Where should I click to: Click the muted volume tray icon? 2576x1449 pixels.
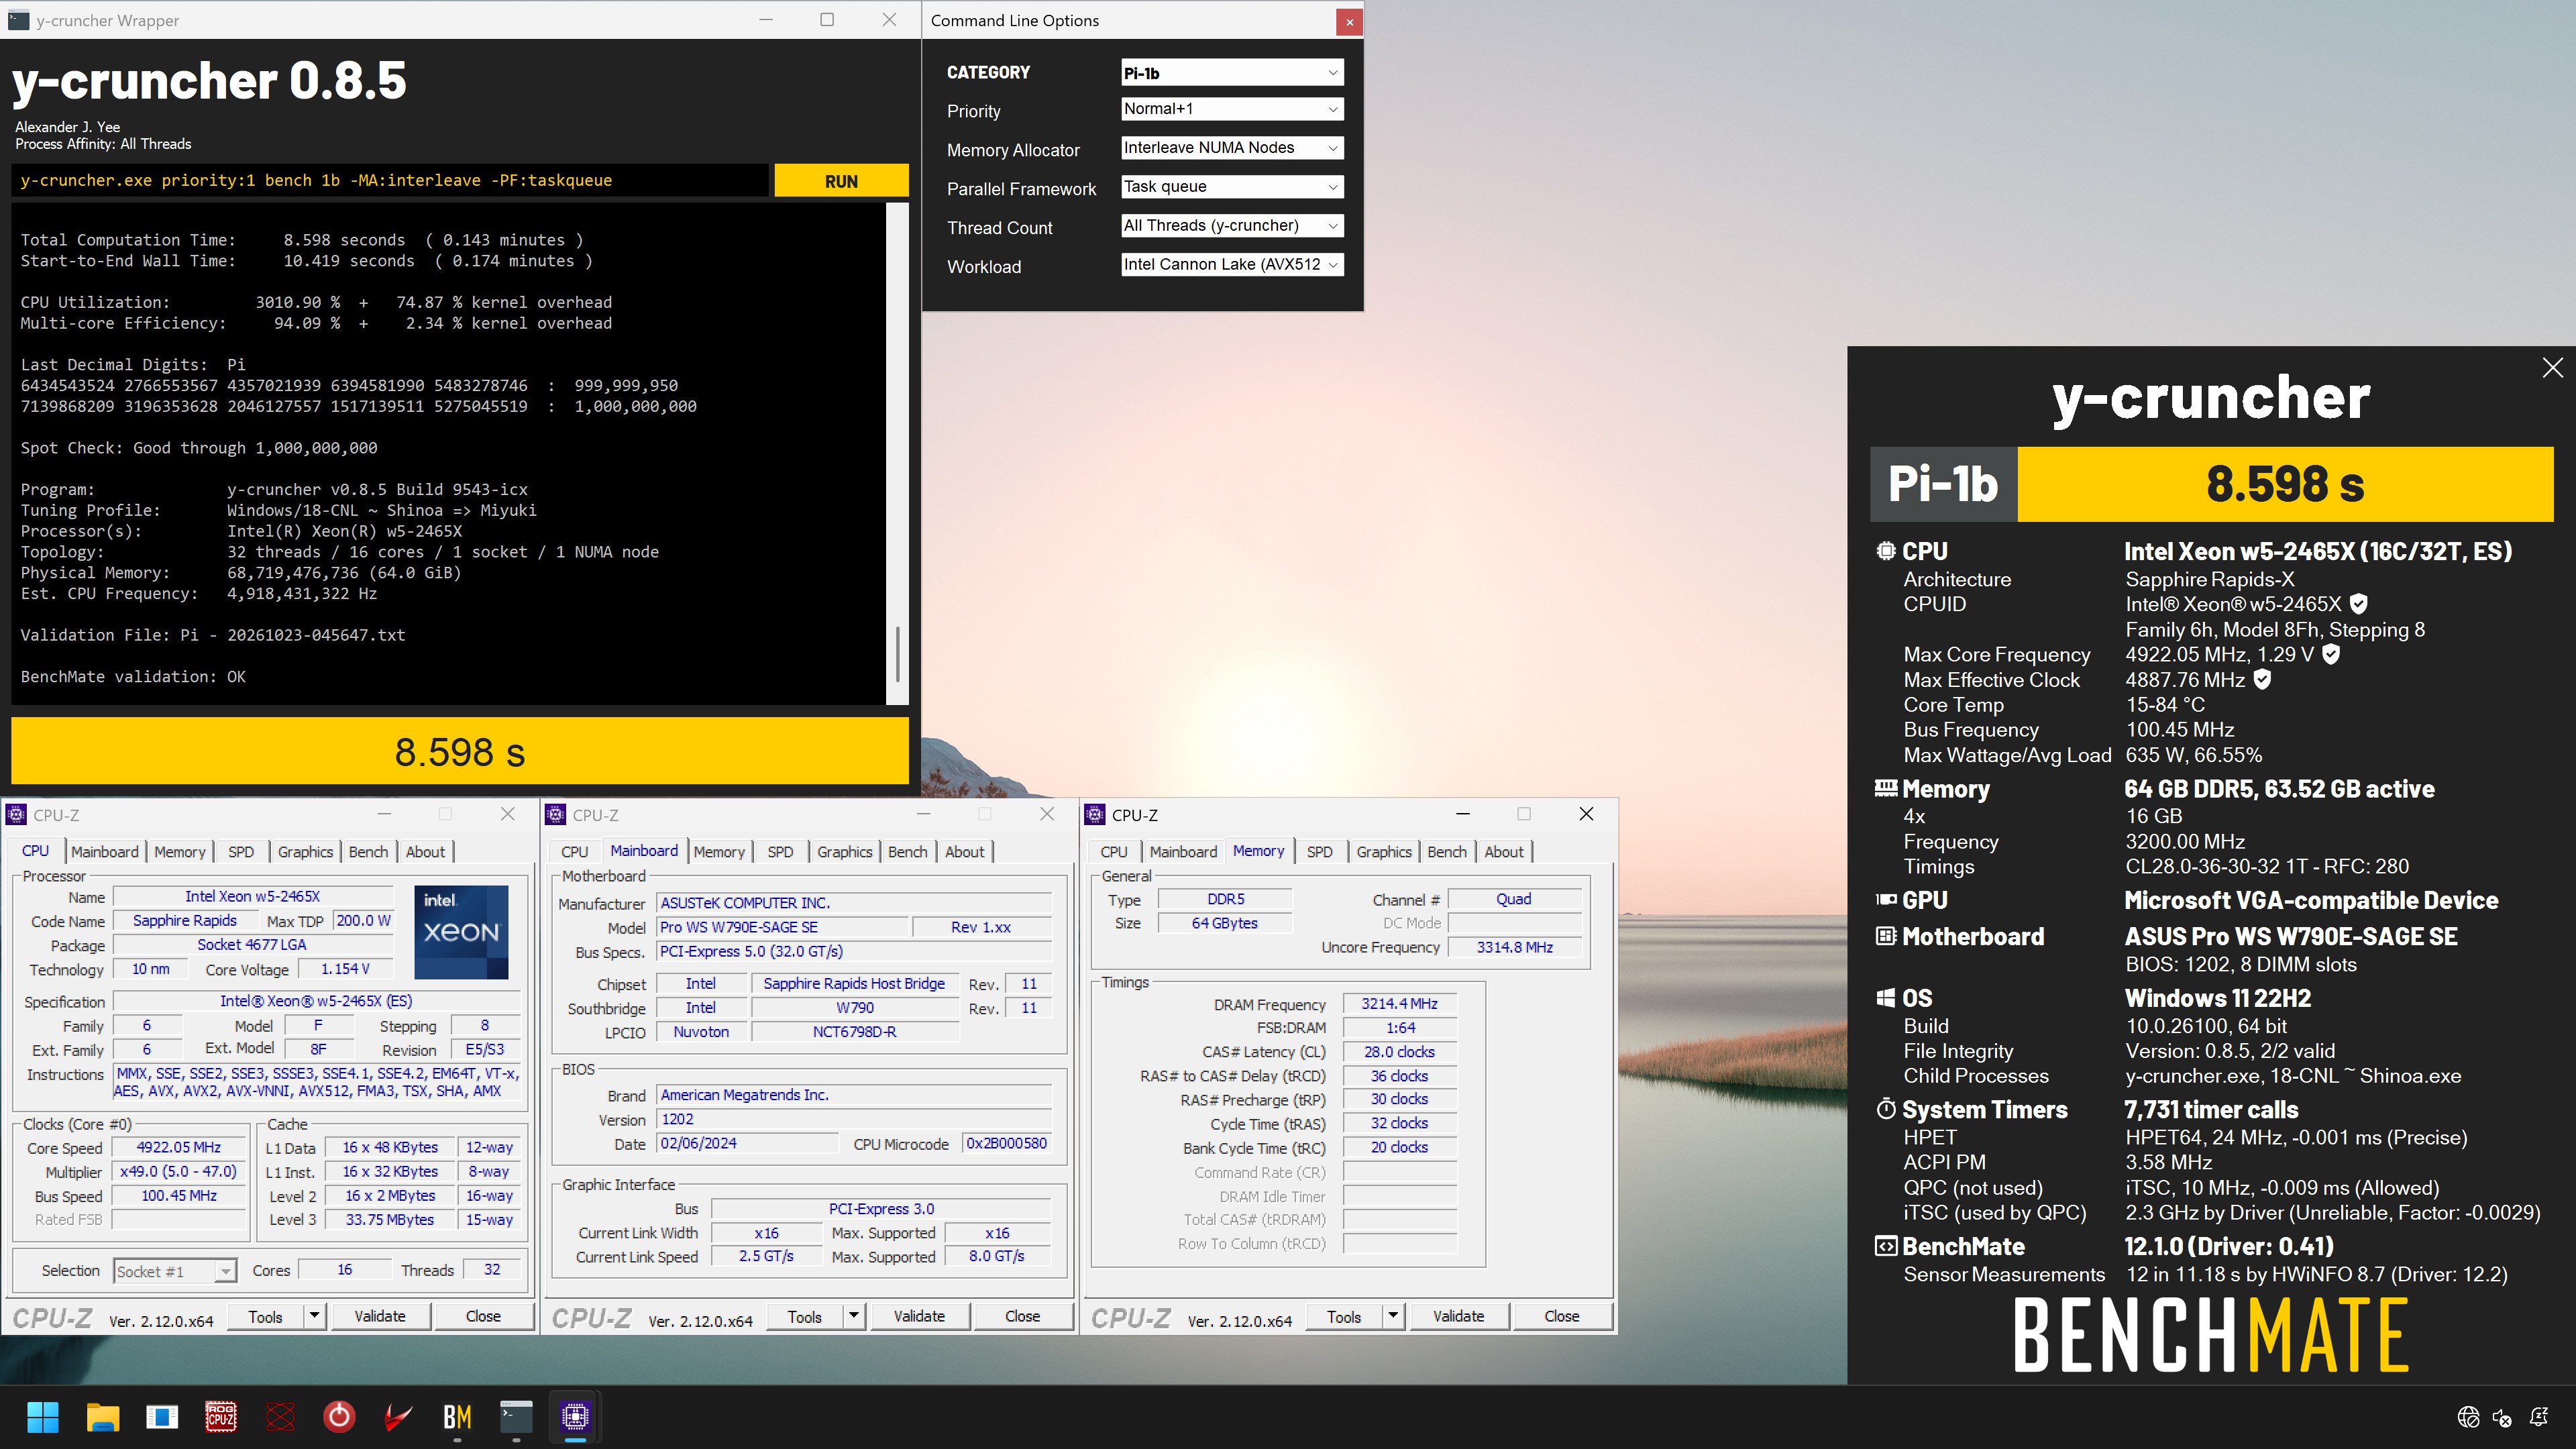pos(2503,1417)
